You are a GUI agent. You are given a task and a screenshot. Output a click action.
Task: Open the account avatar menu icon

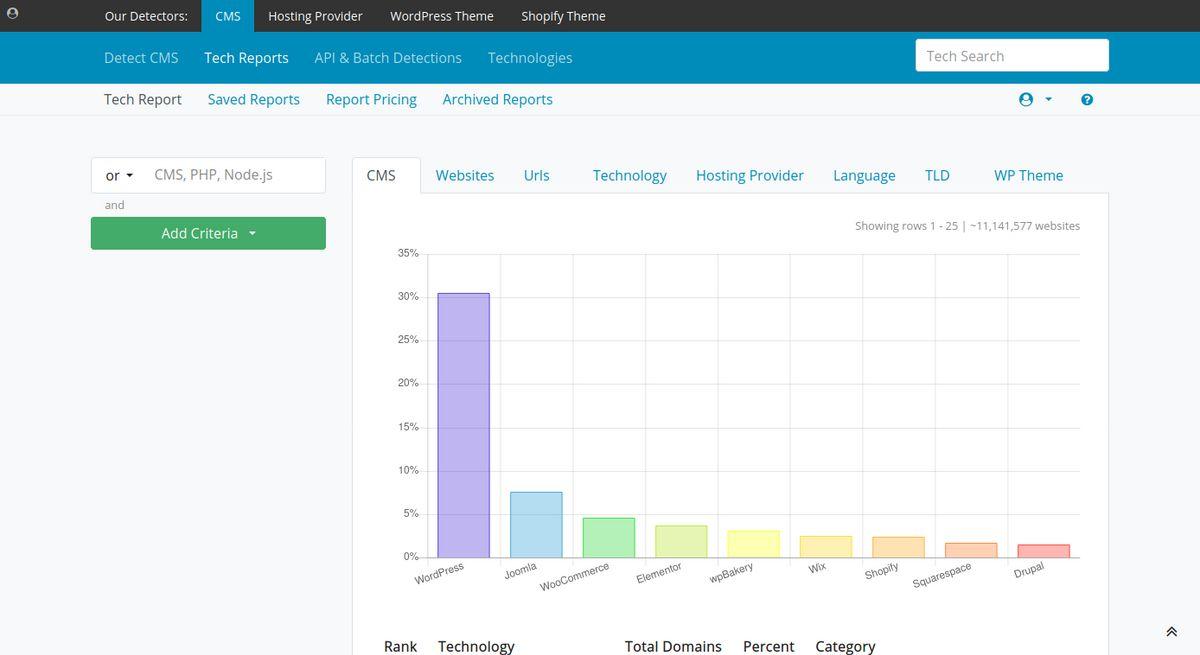(x=1025, y=100)
